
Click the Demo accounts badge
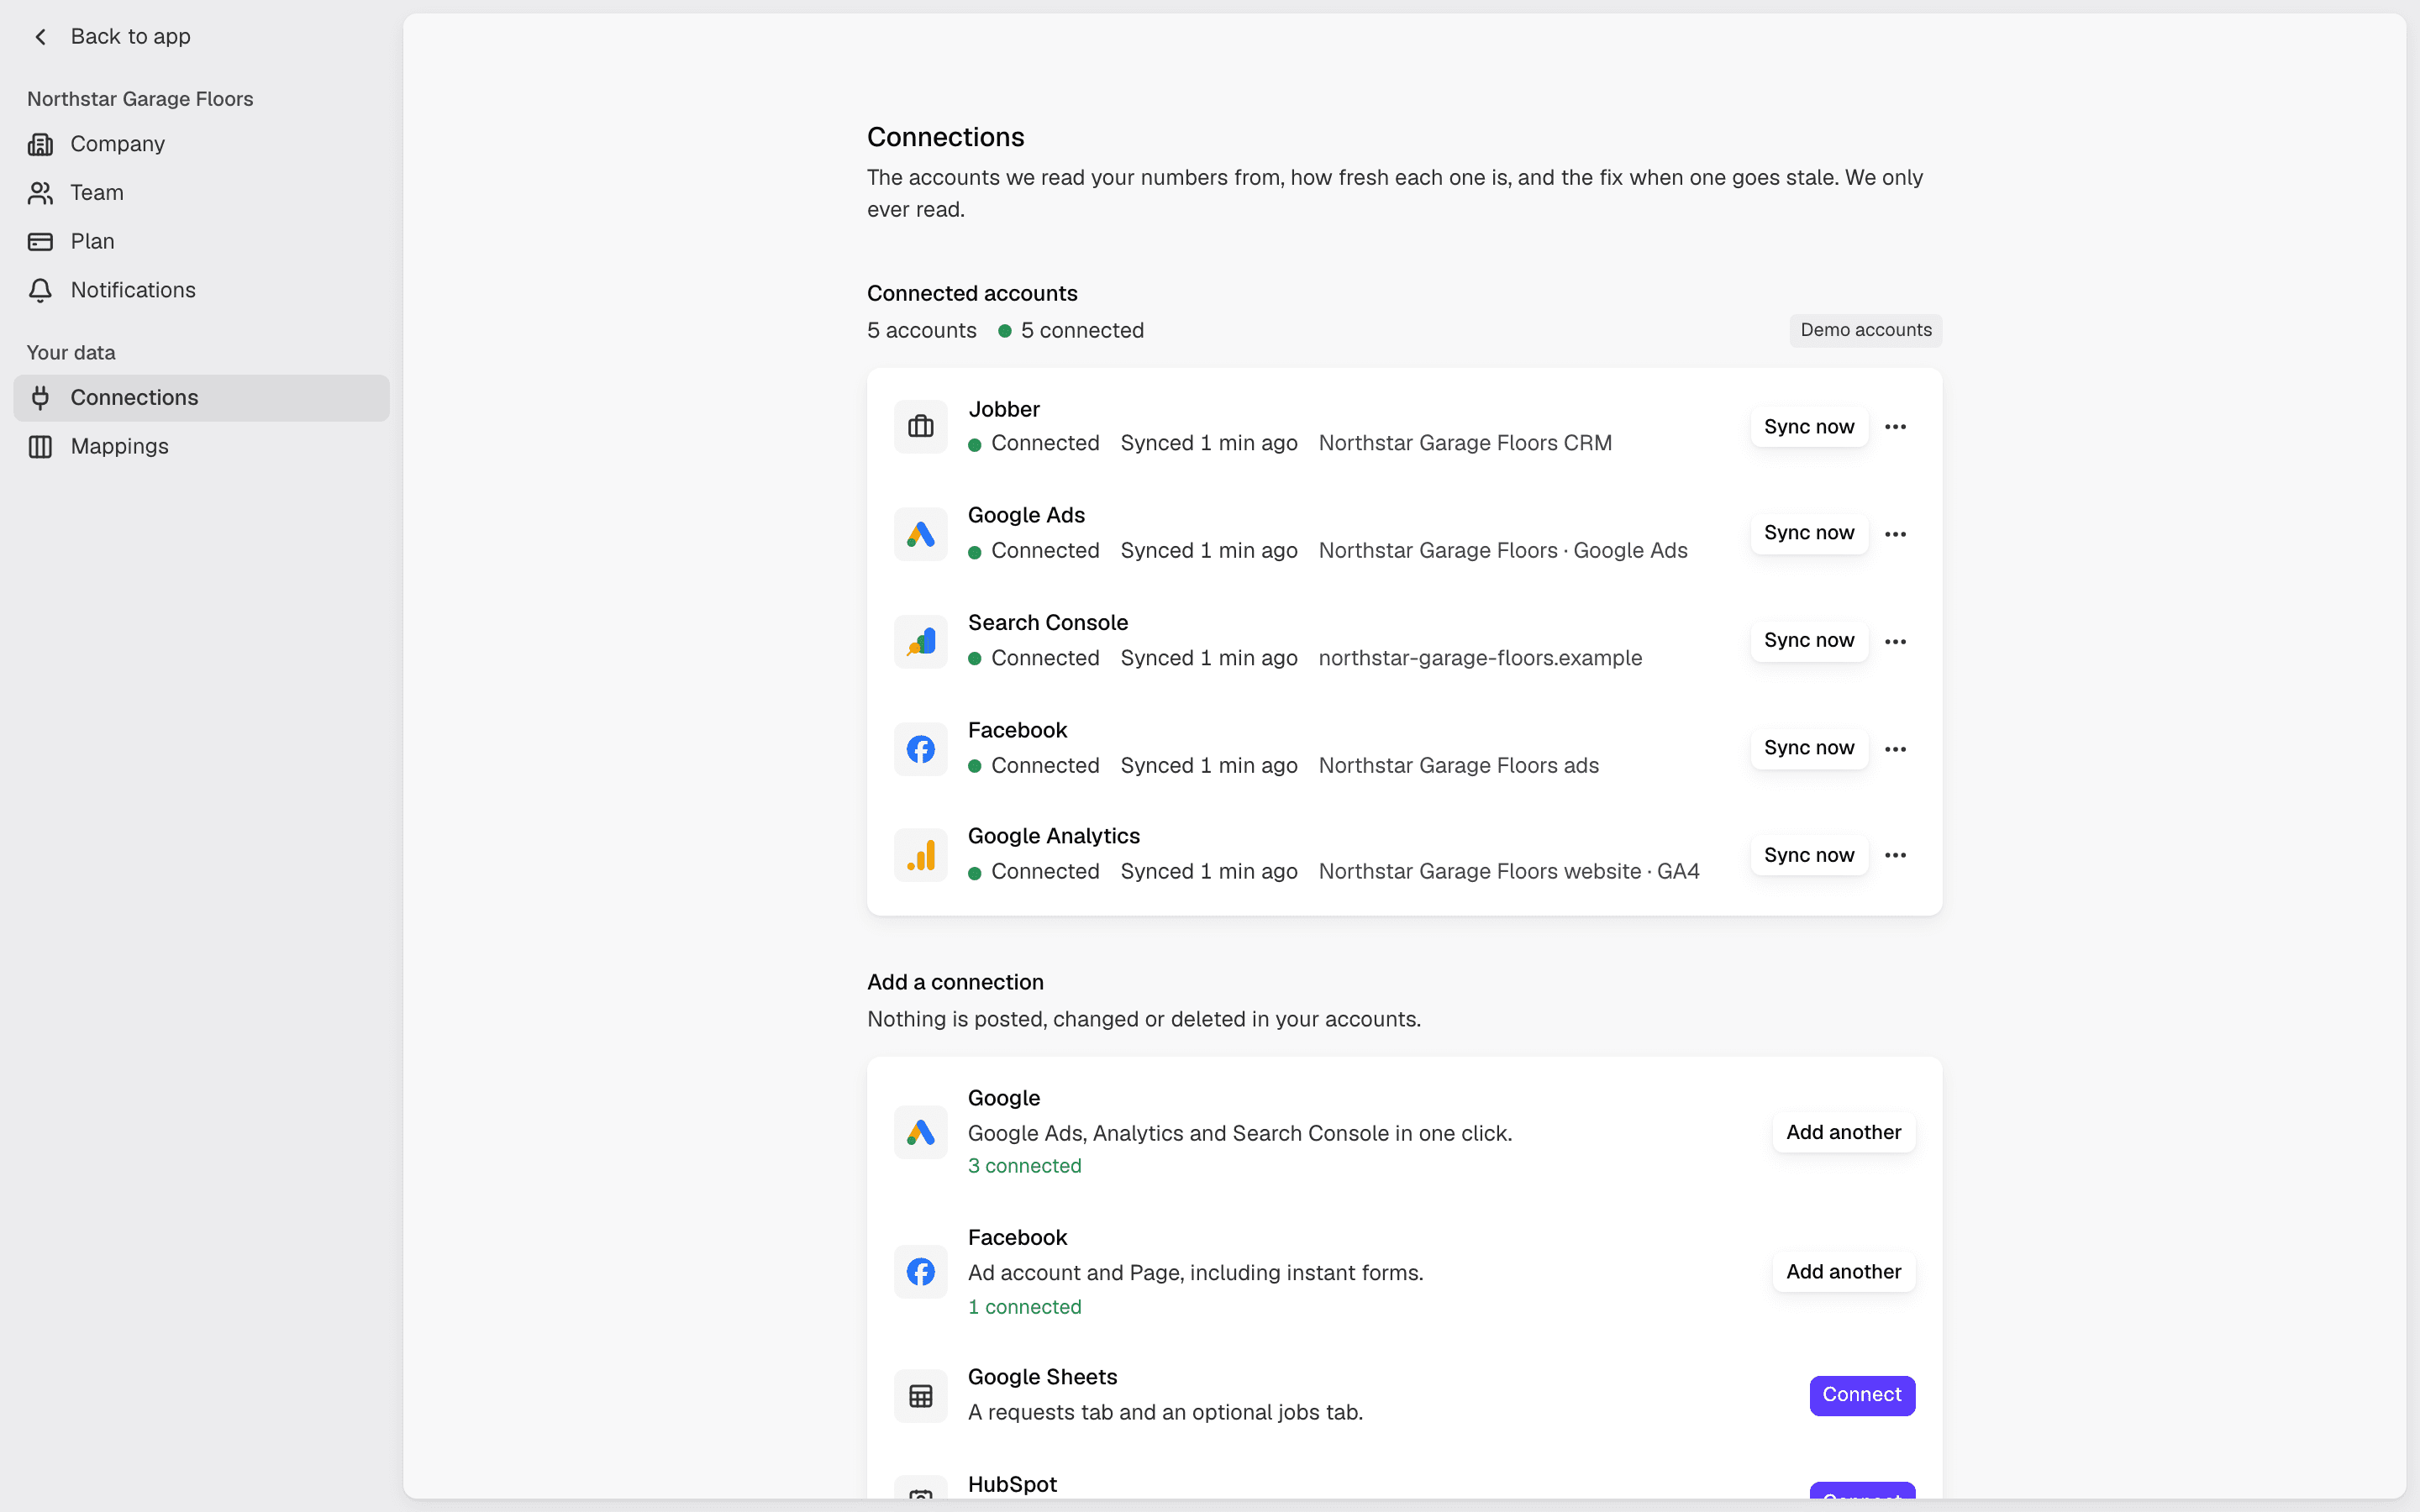tap(1866, 330)
